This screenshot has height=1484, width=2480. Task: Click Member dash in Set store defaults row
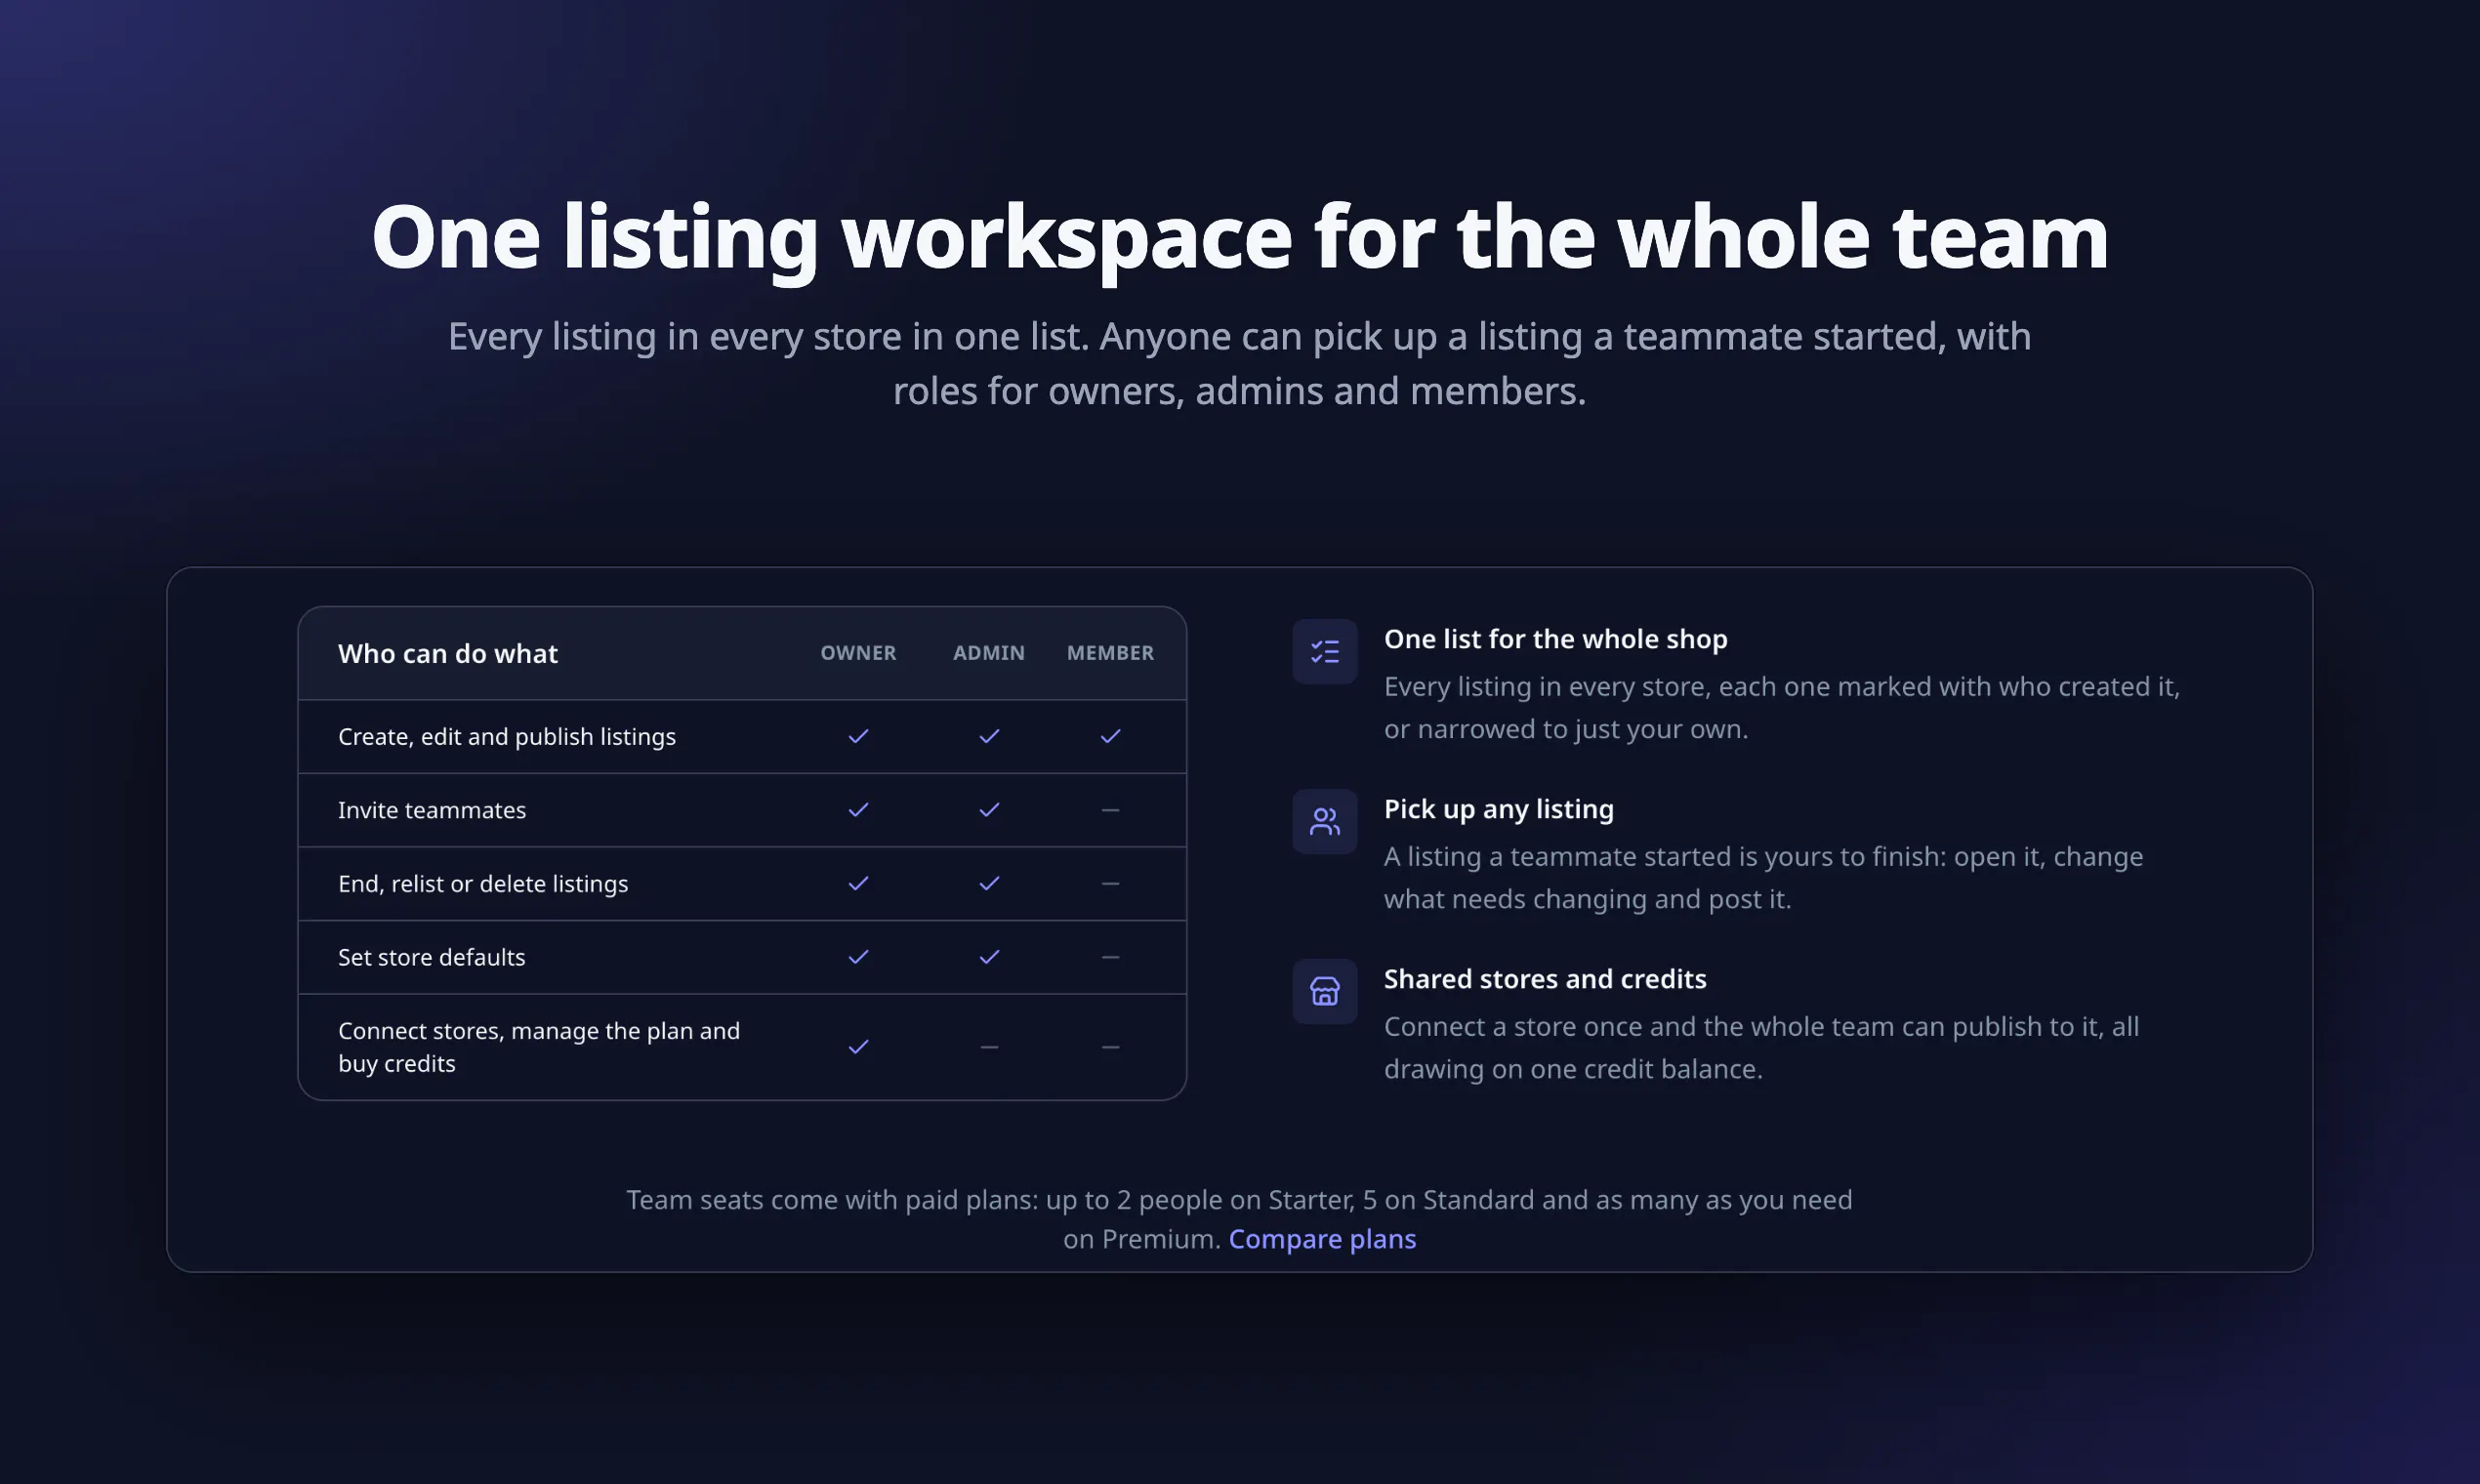[1110, 957]
